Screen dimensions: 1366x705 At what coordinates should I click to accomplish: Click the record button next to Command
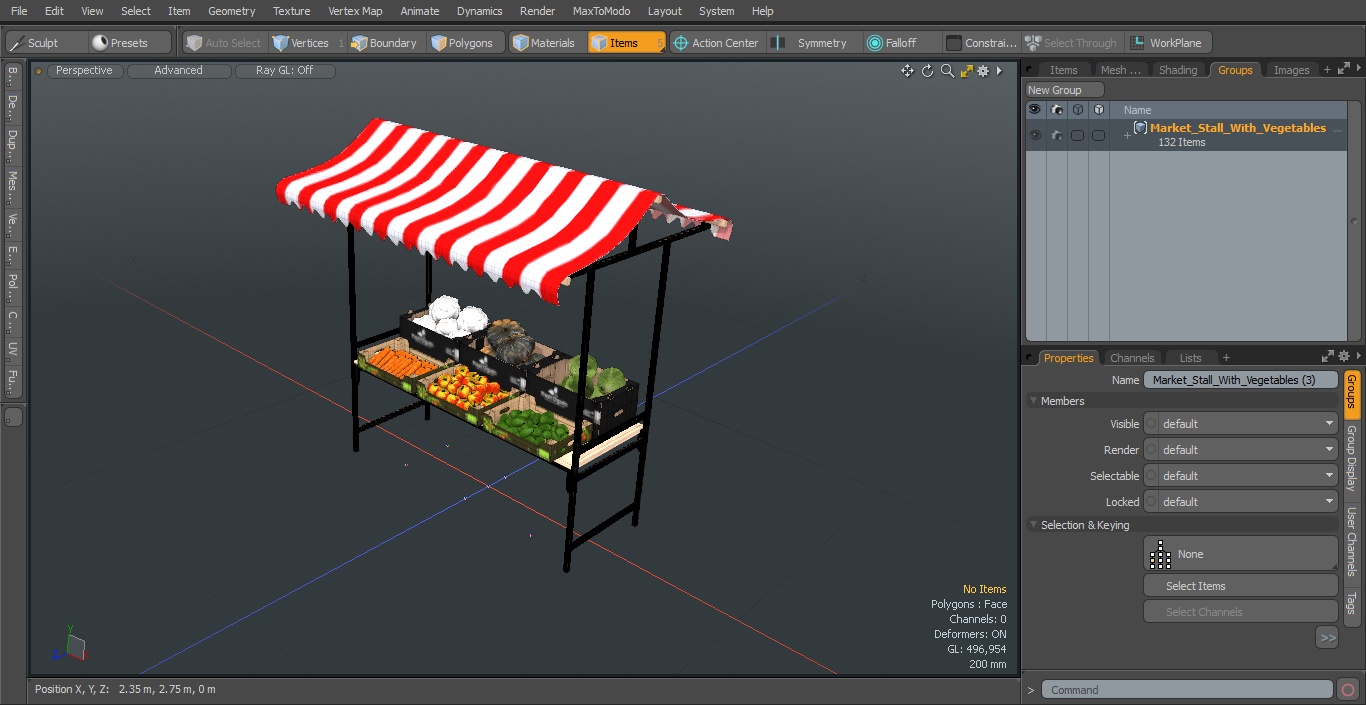[1347, 690]
